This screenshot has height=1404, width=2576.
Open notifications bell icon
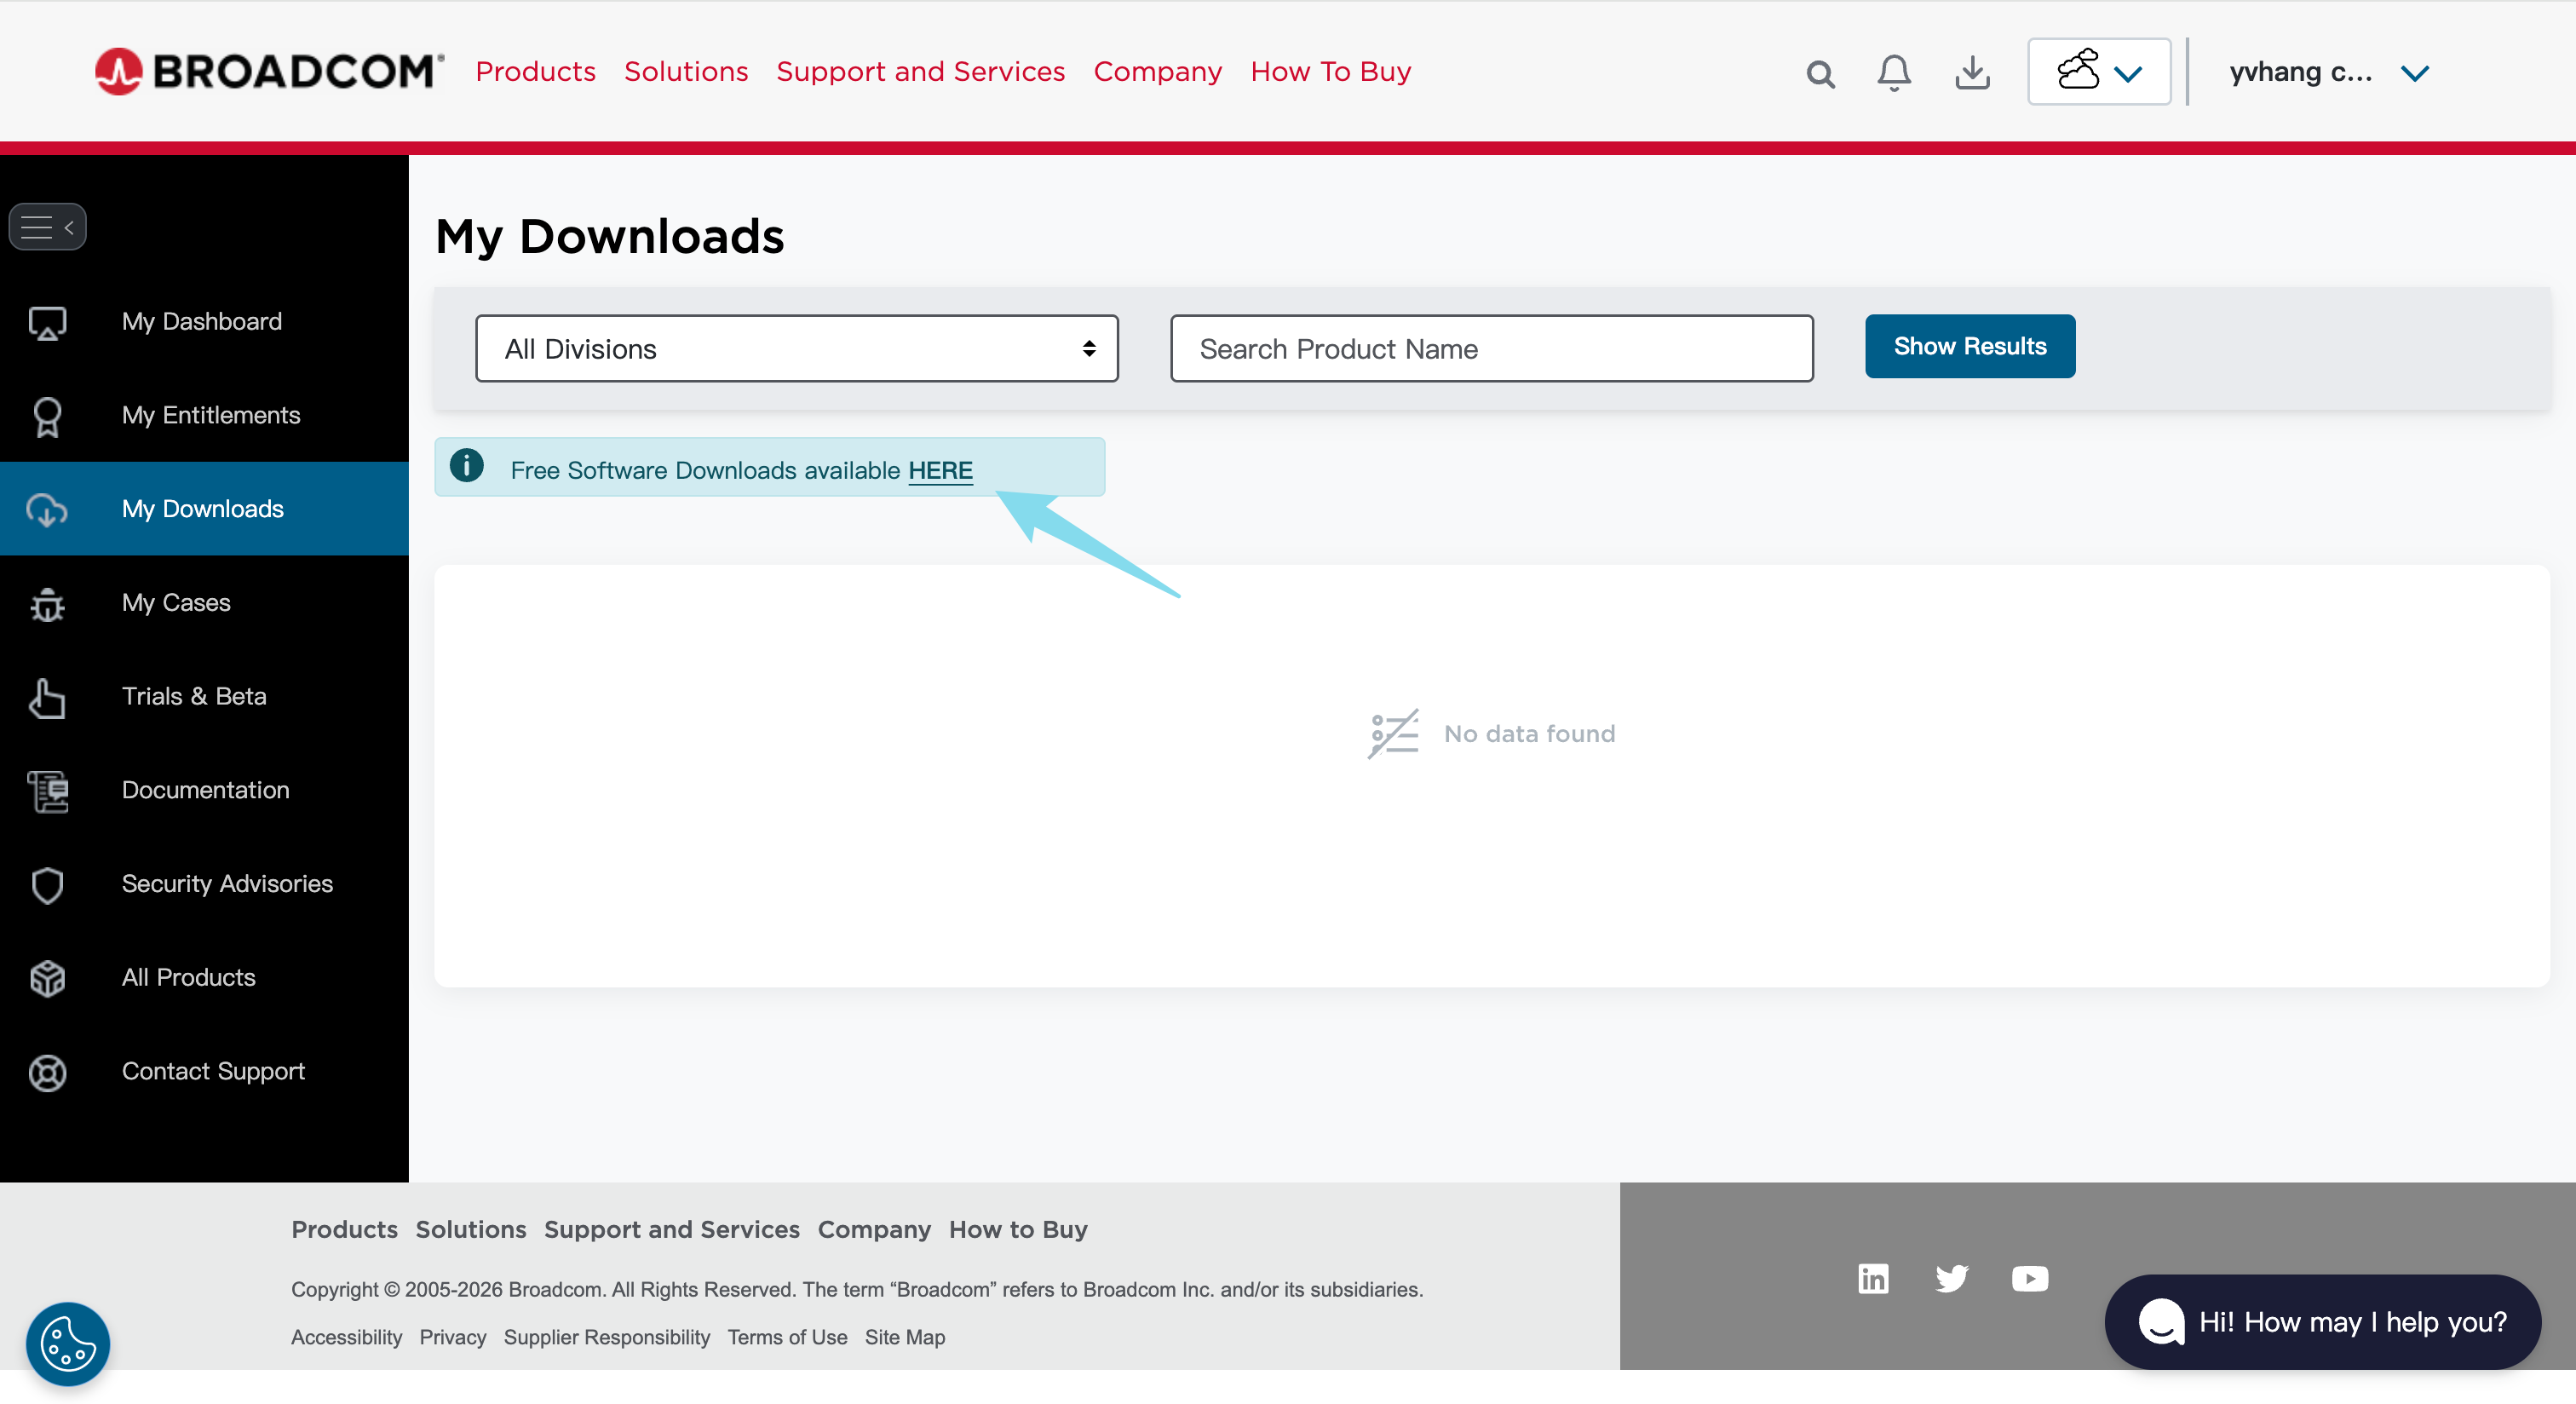(x=1894, y=73)
